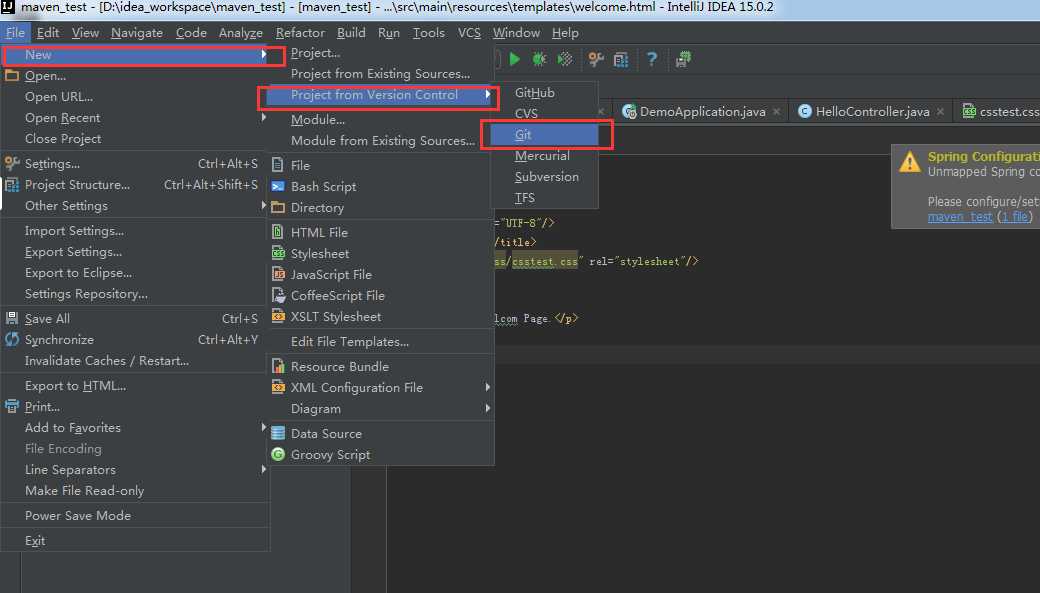Screen dimensions: 1040x593
Task: Switch to csstest.css tab
Action: [1002, 111]
